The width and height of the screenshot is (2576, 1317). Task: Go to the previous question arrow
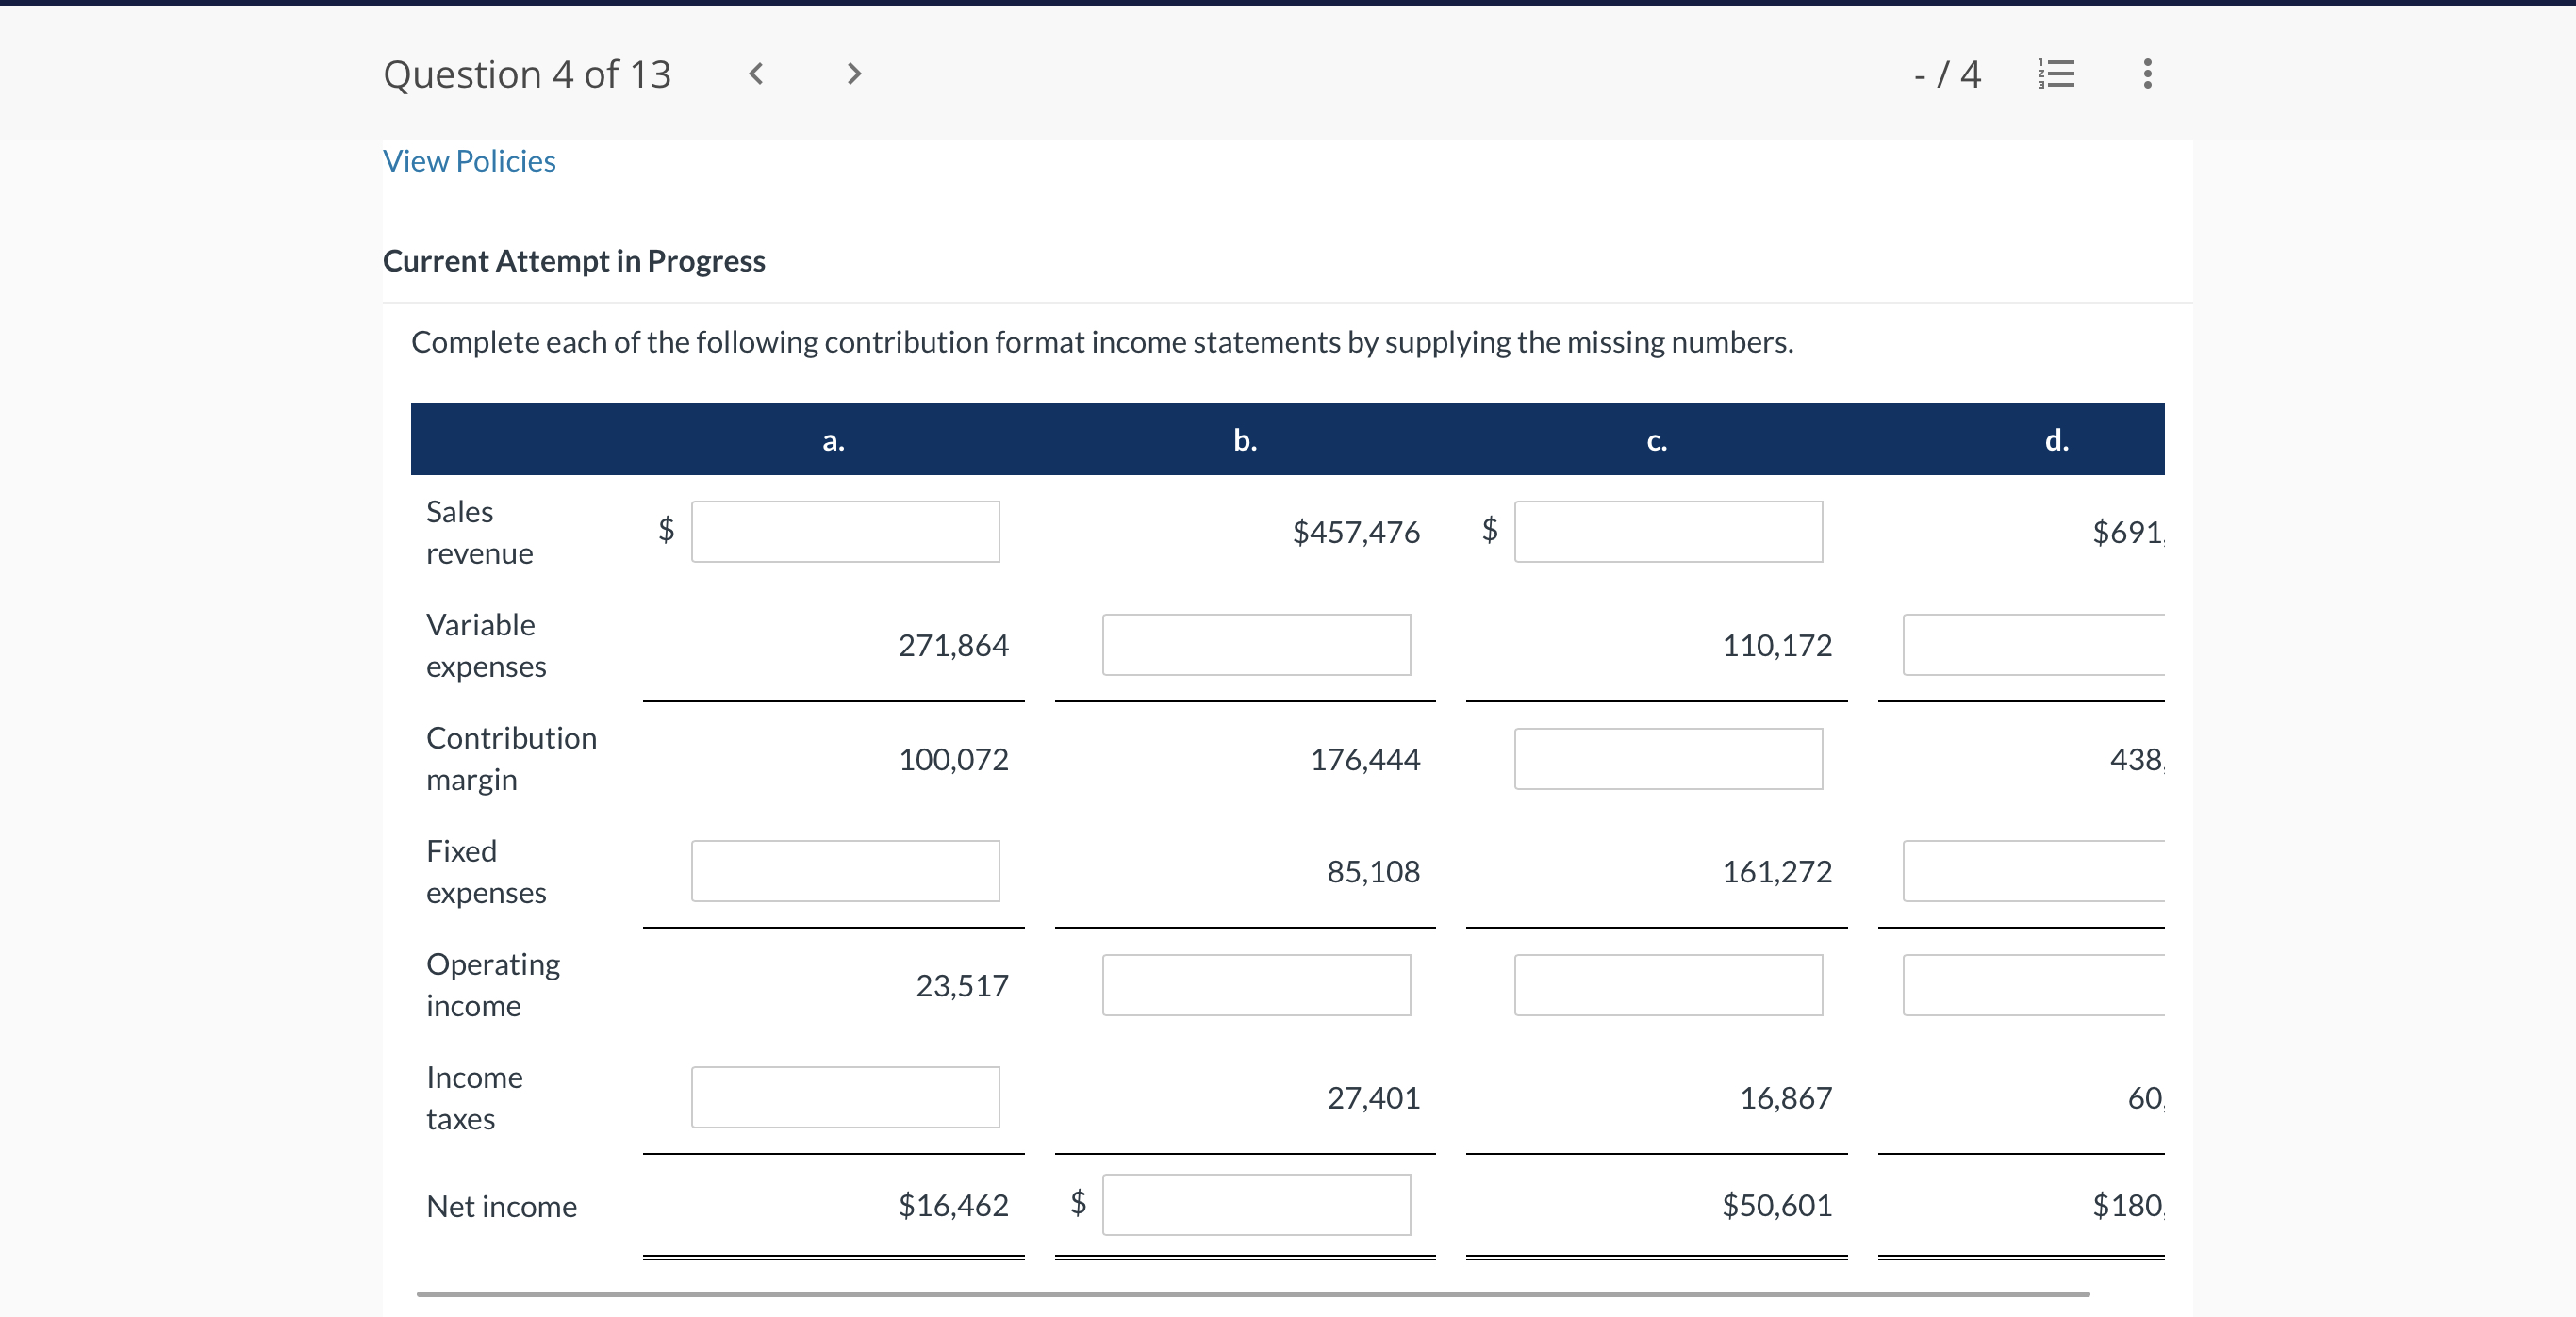[756, 74]
